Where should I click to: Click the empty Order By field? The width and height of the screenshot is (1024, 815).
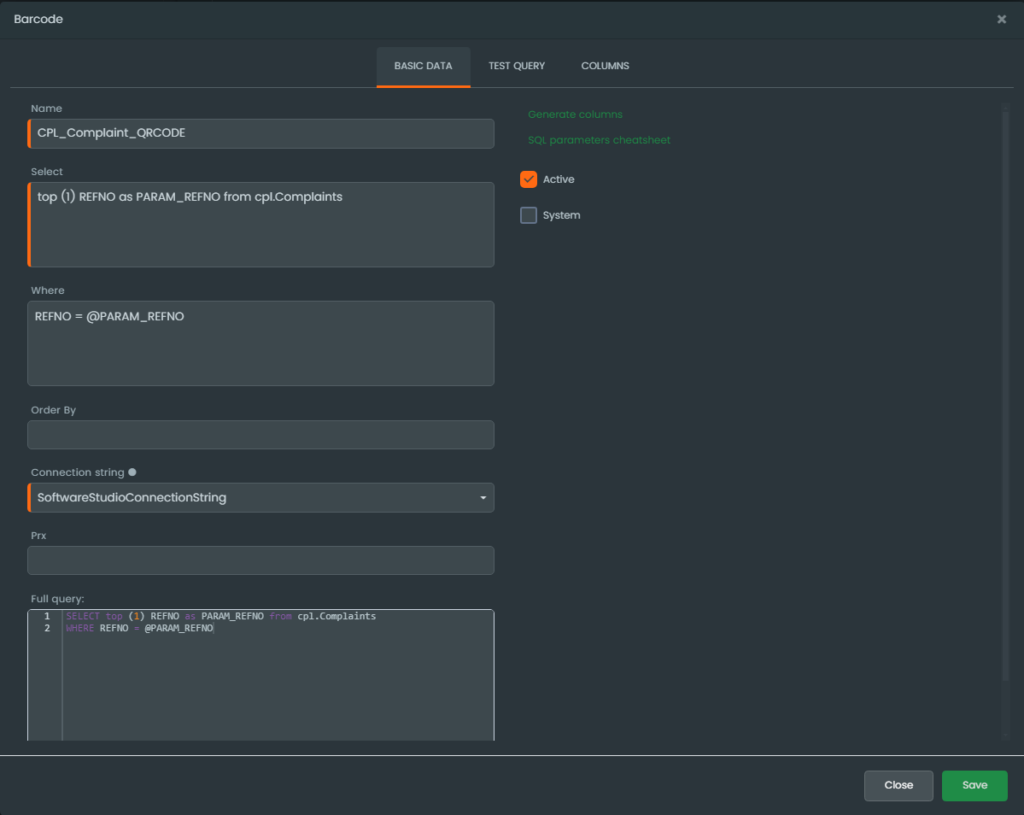tap(260, 435)
